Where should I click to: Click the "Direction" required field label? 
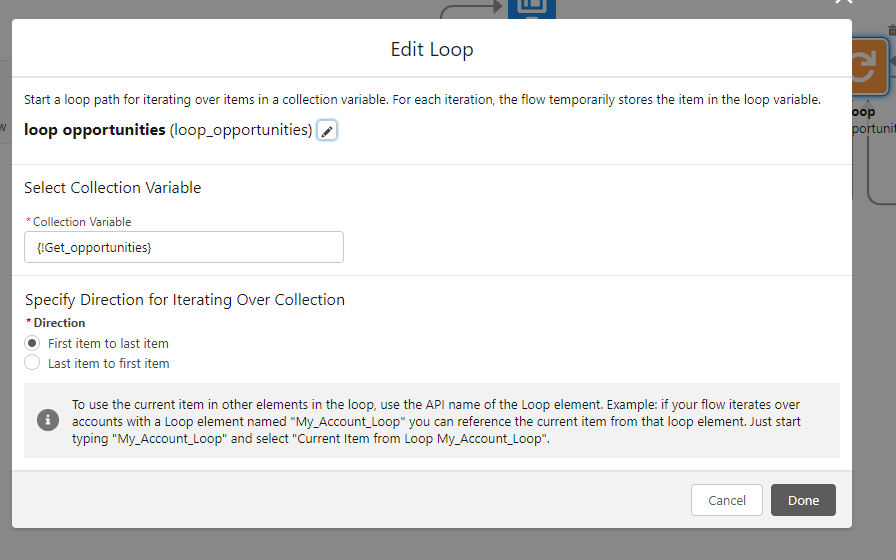pos(59,323)
